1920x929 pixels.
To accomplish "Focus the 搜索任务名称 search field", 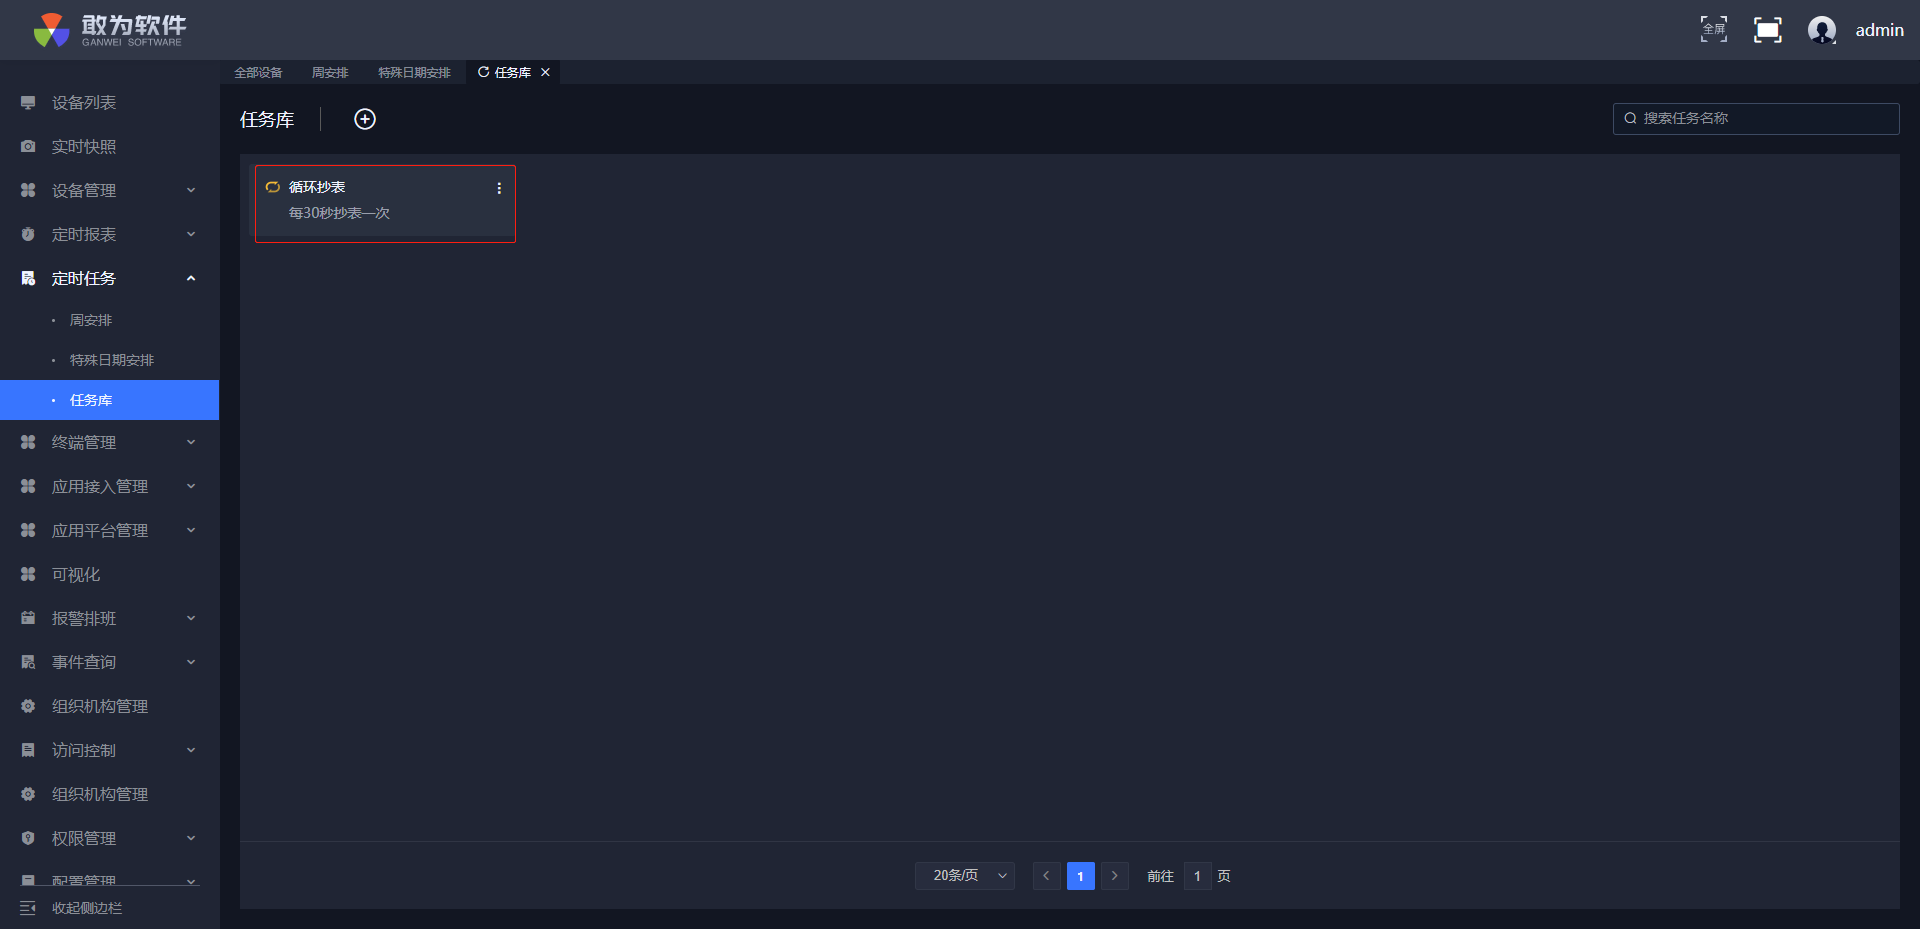I will point(1756,119).
